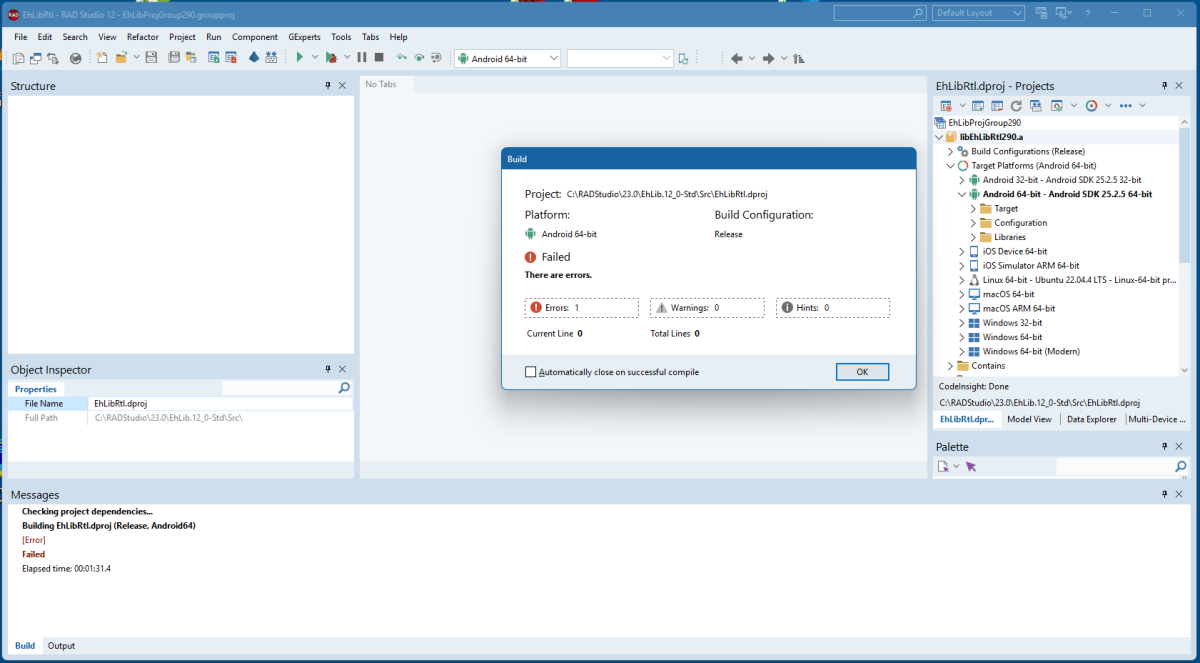1200x663 pixels.
Task: Click the Object Inspector search magnifier
Action: pyautogui.click(x=344, y=388)
